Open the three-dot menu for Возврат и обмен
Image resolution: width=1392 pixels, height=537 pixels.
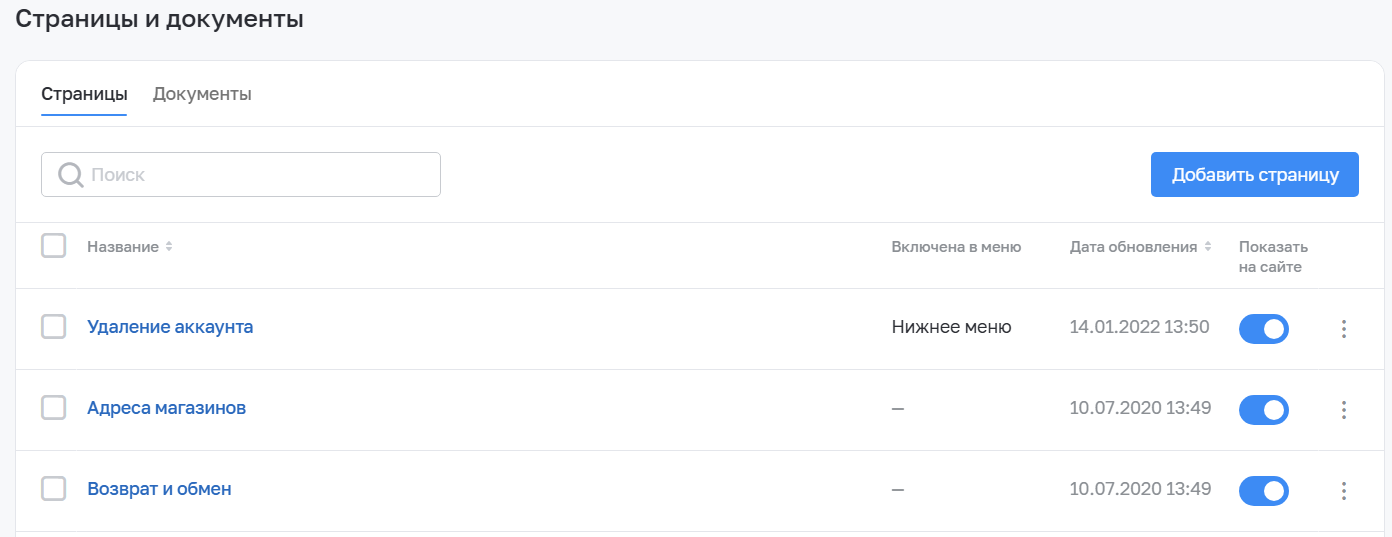point(1344,490)
